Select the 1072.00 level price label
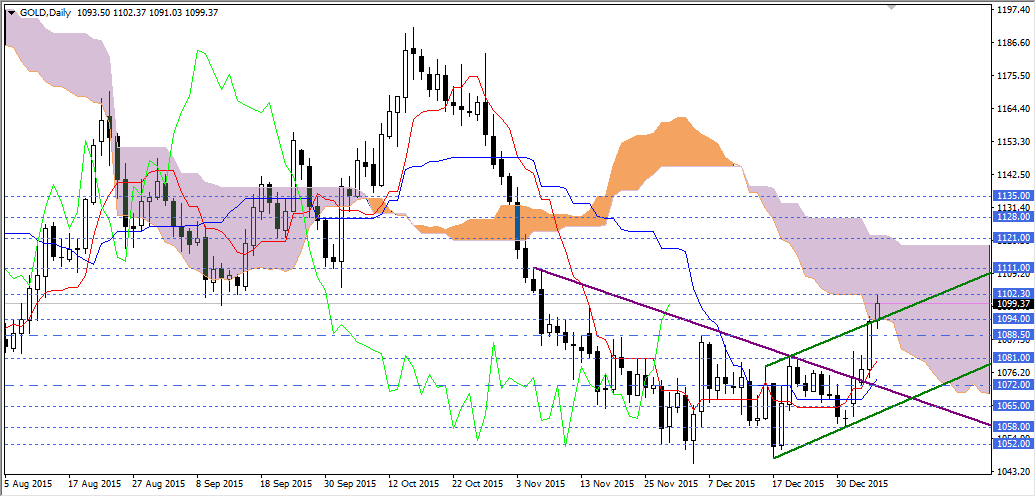The width and height of the screenshot is (1036, 497). (1012, 385)
